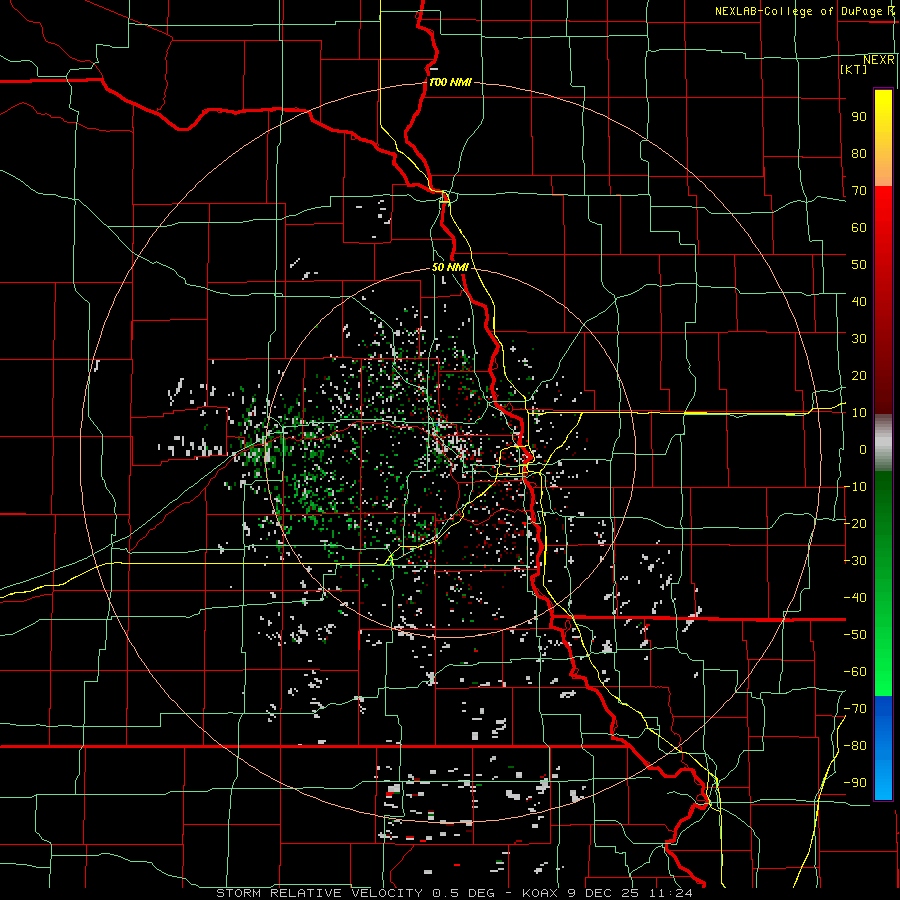900x900 pixels.
Task: Click the -70 scale label
Action: click(x=855, y=709)
